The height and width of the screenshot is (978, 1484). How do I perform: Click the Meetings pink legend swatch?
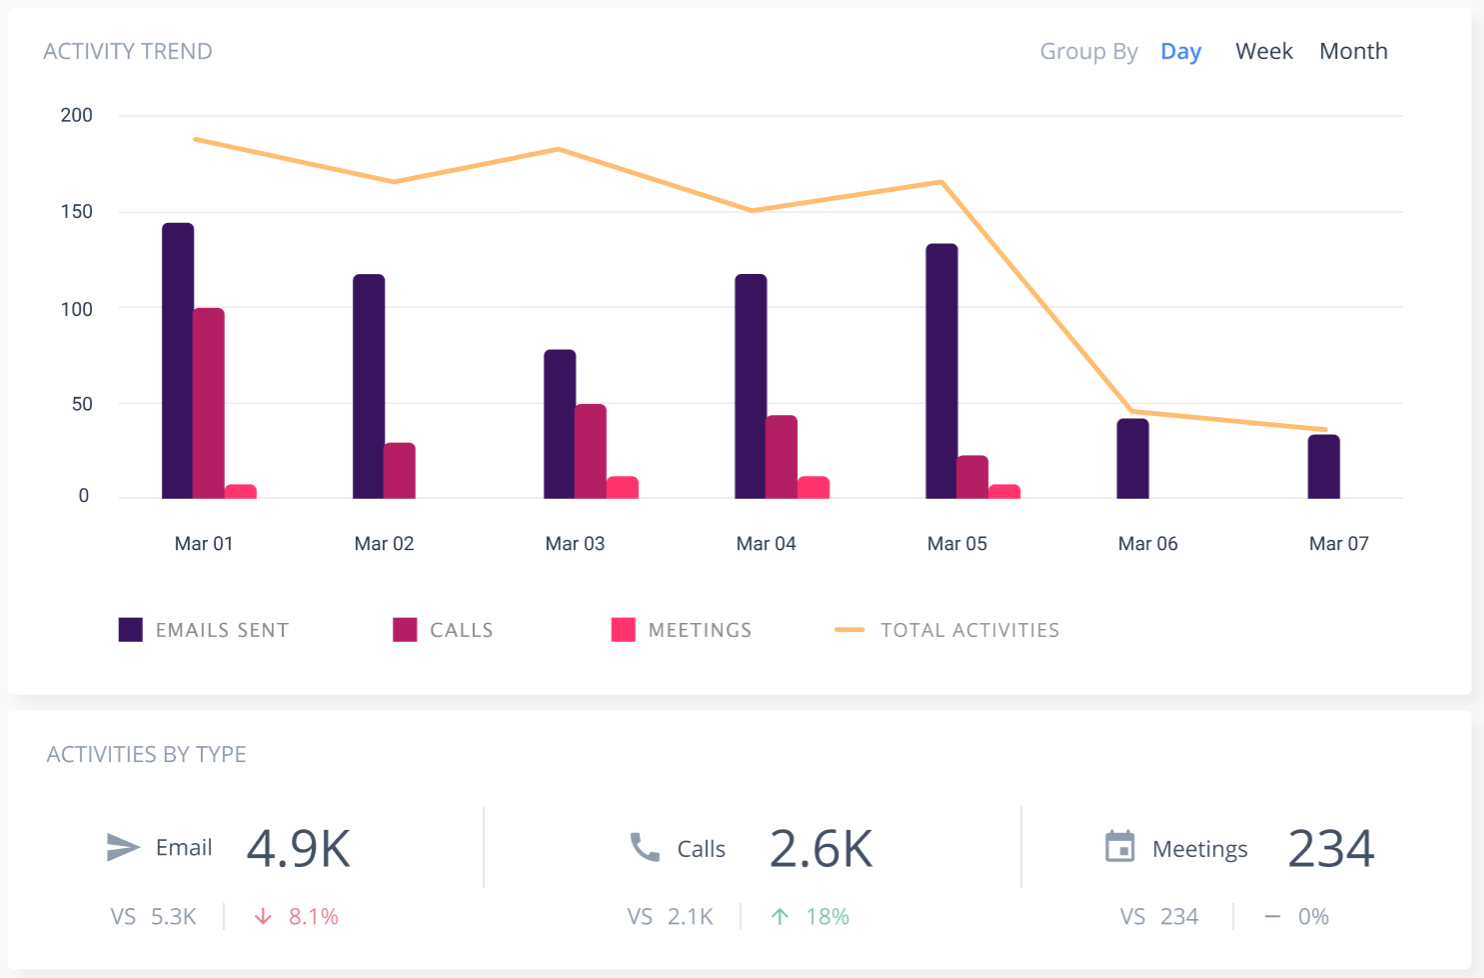[623, 630]
